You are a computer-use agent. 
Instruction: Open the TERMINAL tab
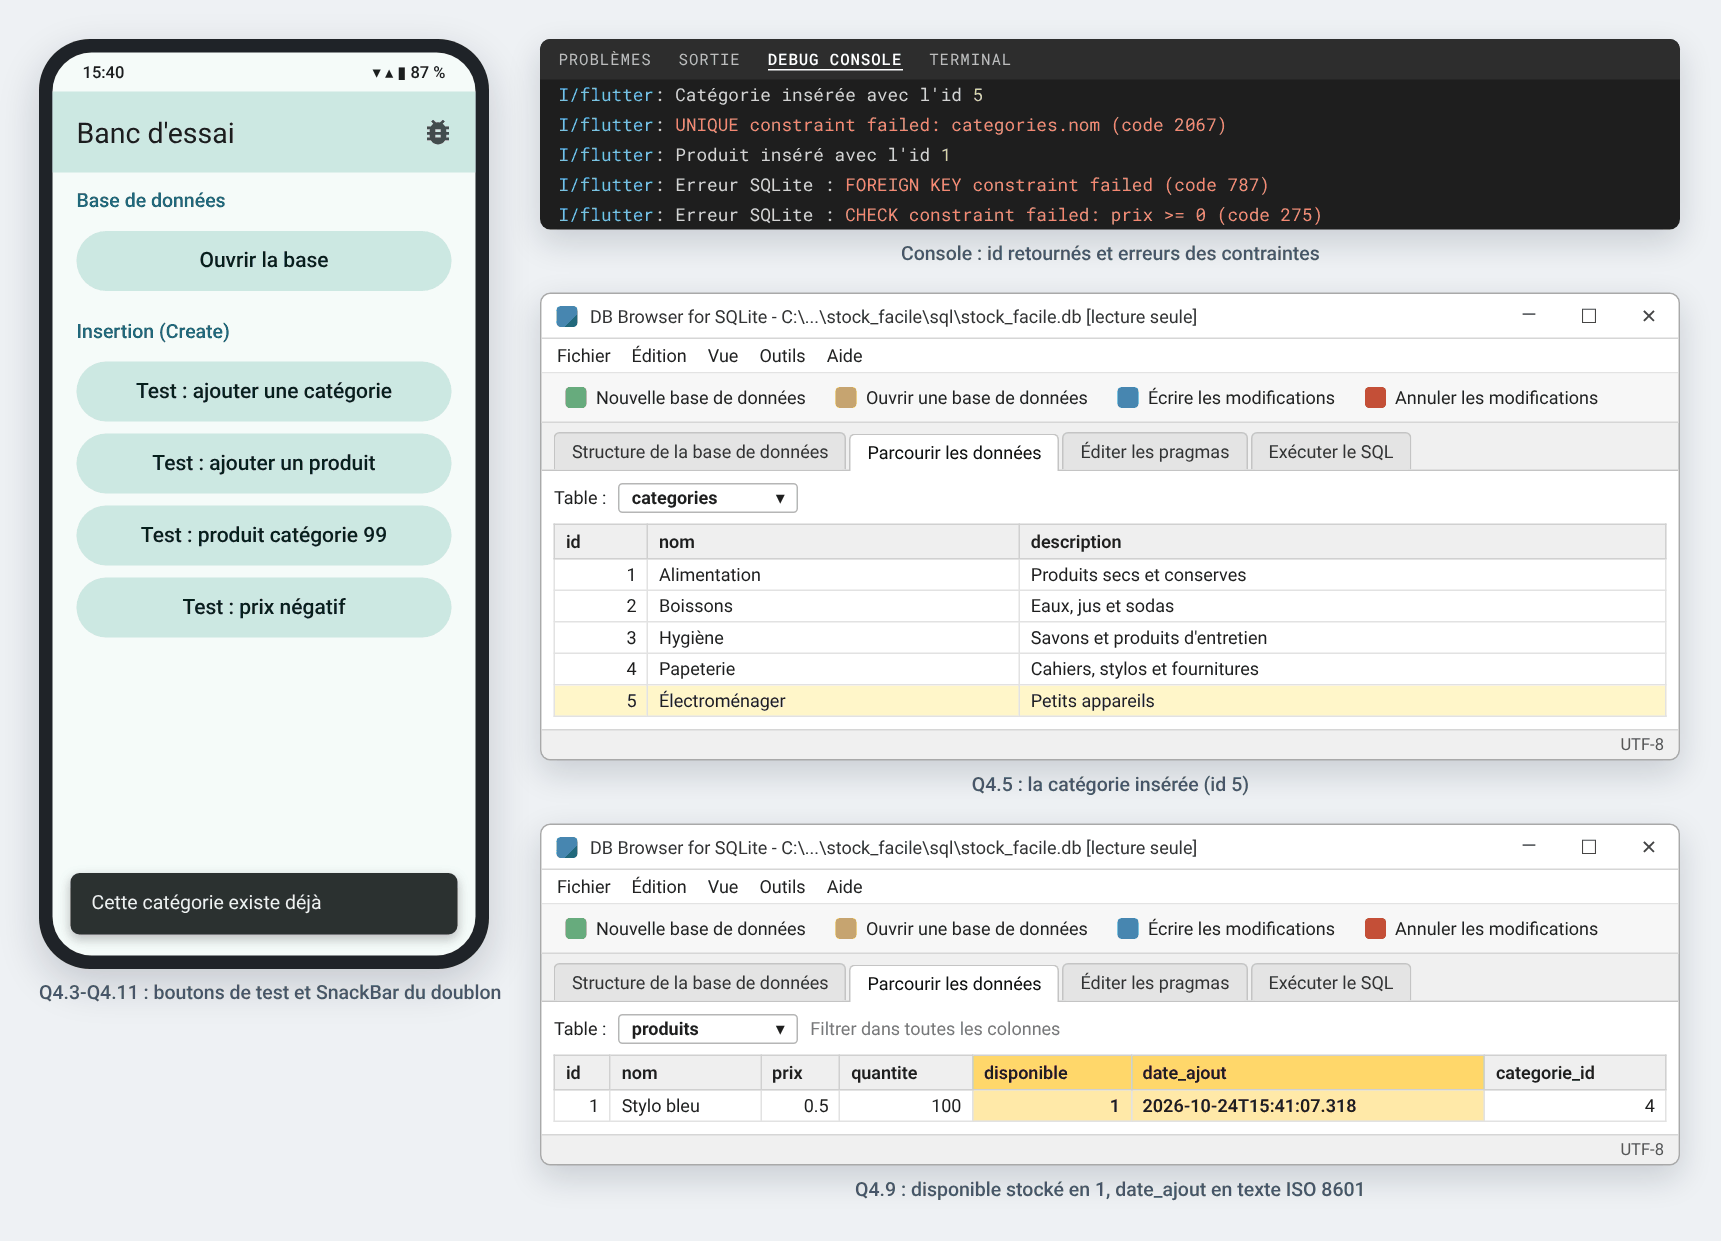tap(970, 60)
